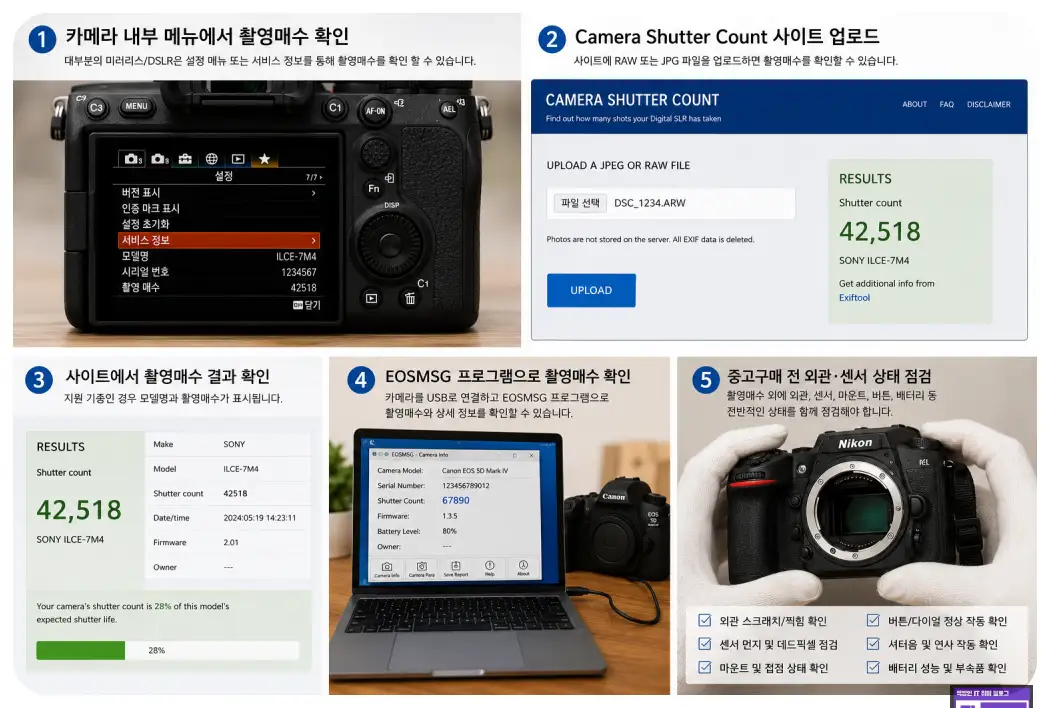This screenshot has height=708, width=1050.
Task: Open FAQ in site navigation
Action: [x=946, y=104]
